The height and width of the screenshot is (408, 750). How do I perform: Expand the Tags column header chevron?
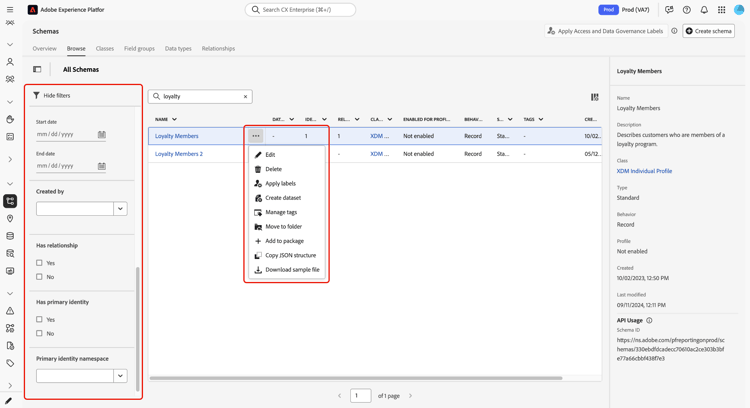pos(540,119)
